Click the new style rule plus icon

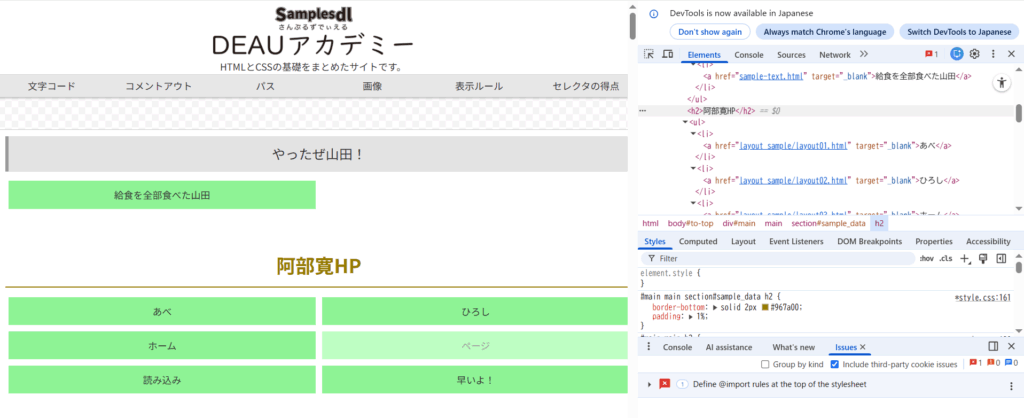pyautogui.click(x=965, y=259)
